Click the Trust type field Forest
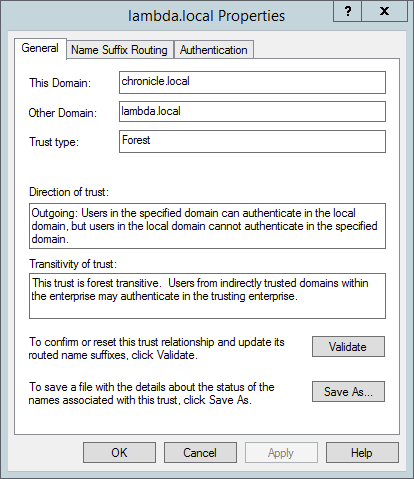 pyautogui.click(x=252, y=142)
